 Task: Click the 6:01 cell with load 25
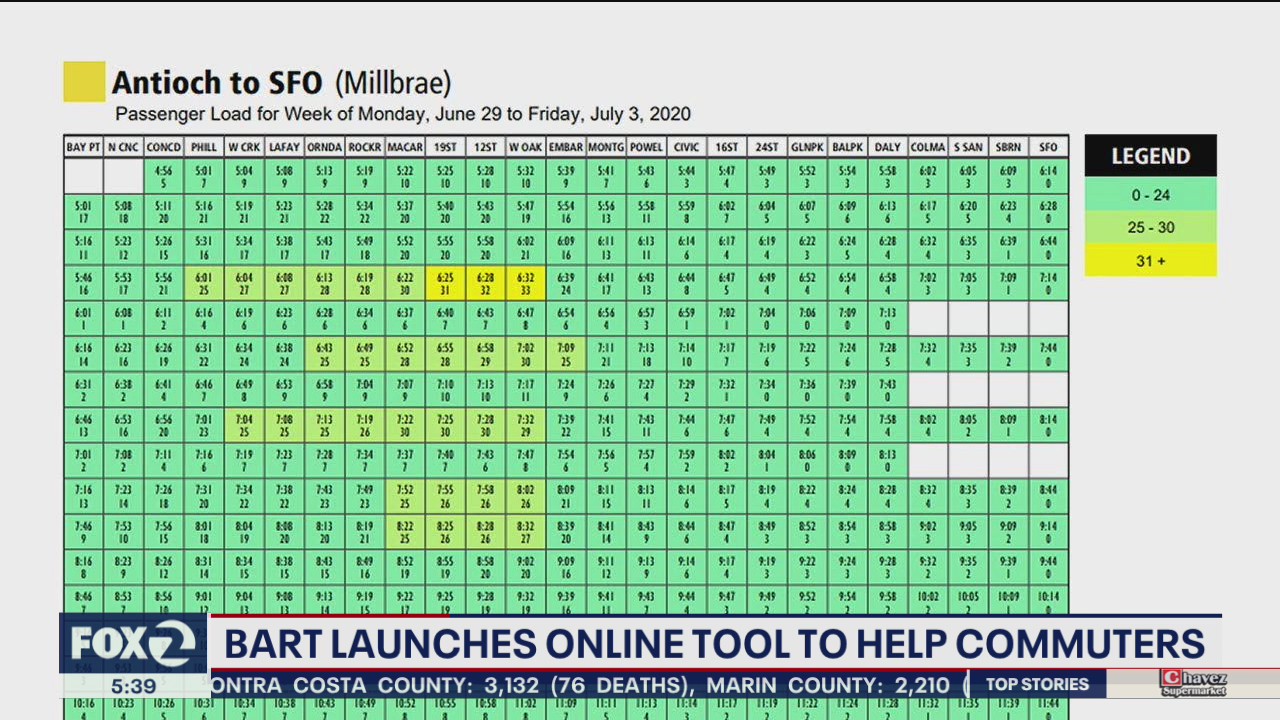click(x=204, y=284)
